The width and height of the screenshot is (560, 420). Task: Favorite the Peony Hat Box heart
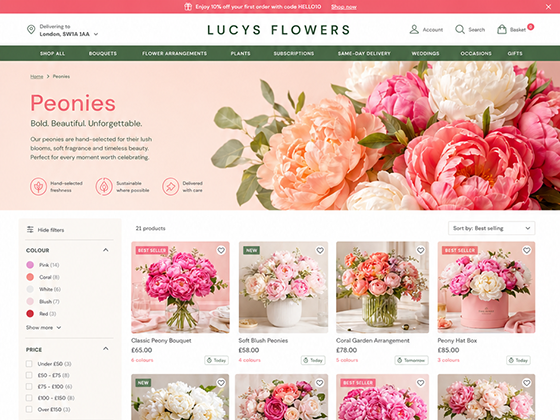tap(527, 250)
